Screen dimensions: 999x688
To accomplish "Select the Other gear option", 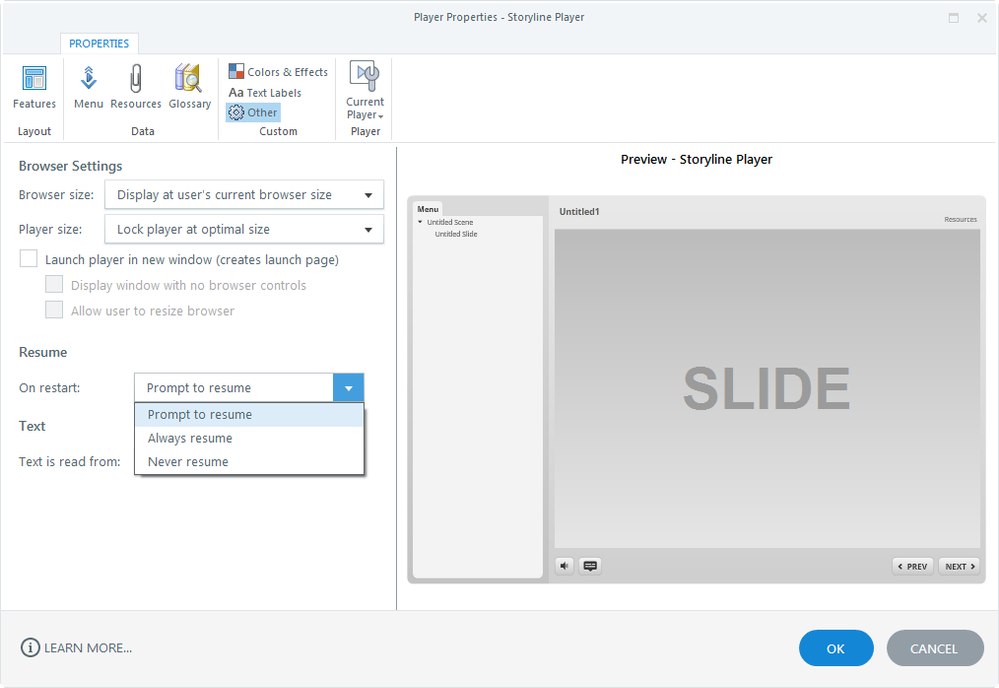I will (253, 113).
